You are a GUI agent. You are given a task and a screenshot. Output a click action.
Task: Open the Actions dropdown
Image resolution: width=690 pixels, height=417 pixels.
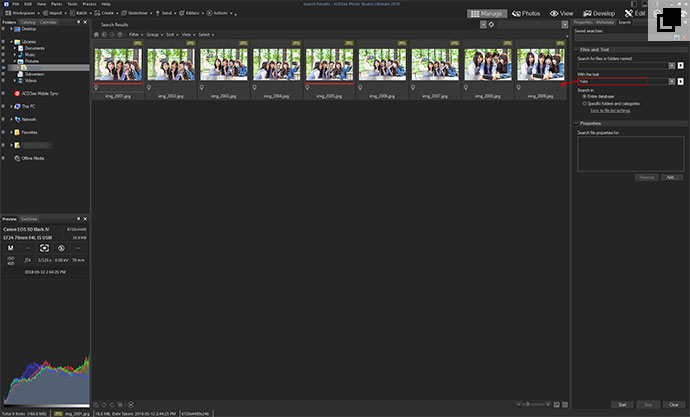220,13
